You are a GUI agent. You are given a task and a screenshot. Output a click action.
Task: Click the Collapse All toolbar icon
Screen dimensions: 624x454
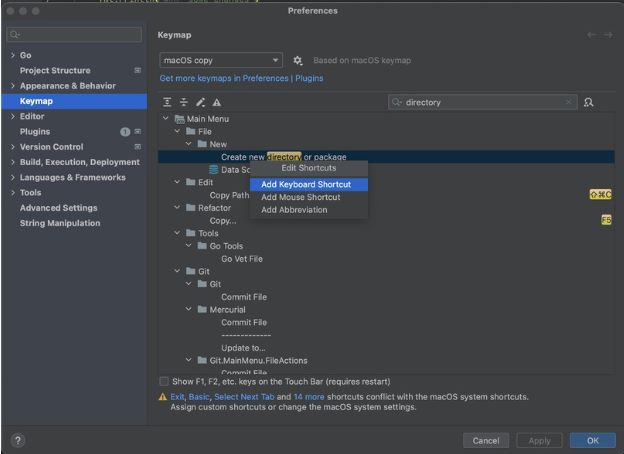(x=184, y=102)
